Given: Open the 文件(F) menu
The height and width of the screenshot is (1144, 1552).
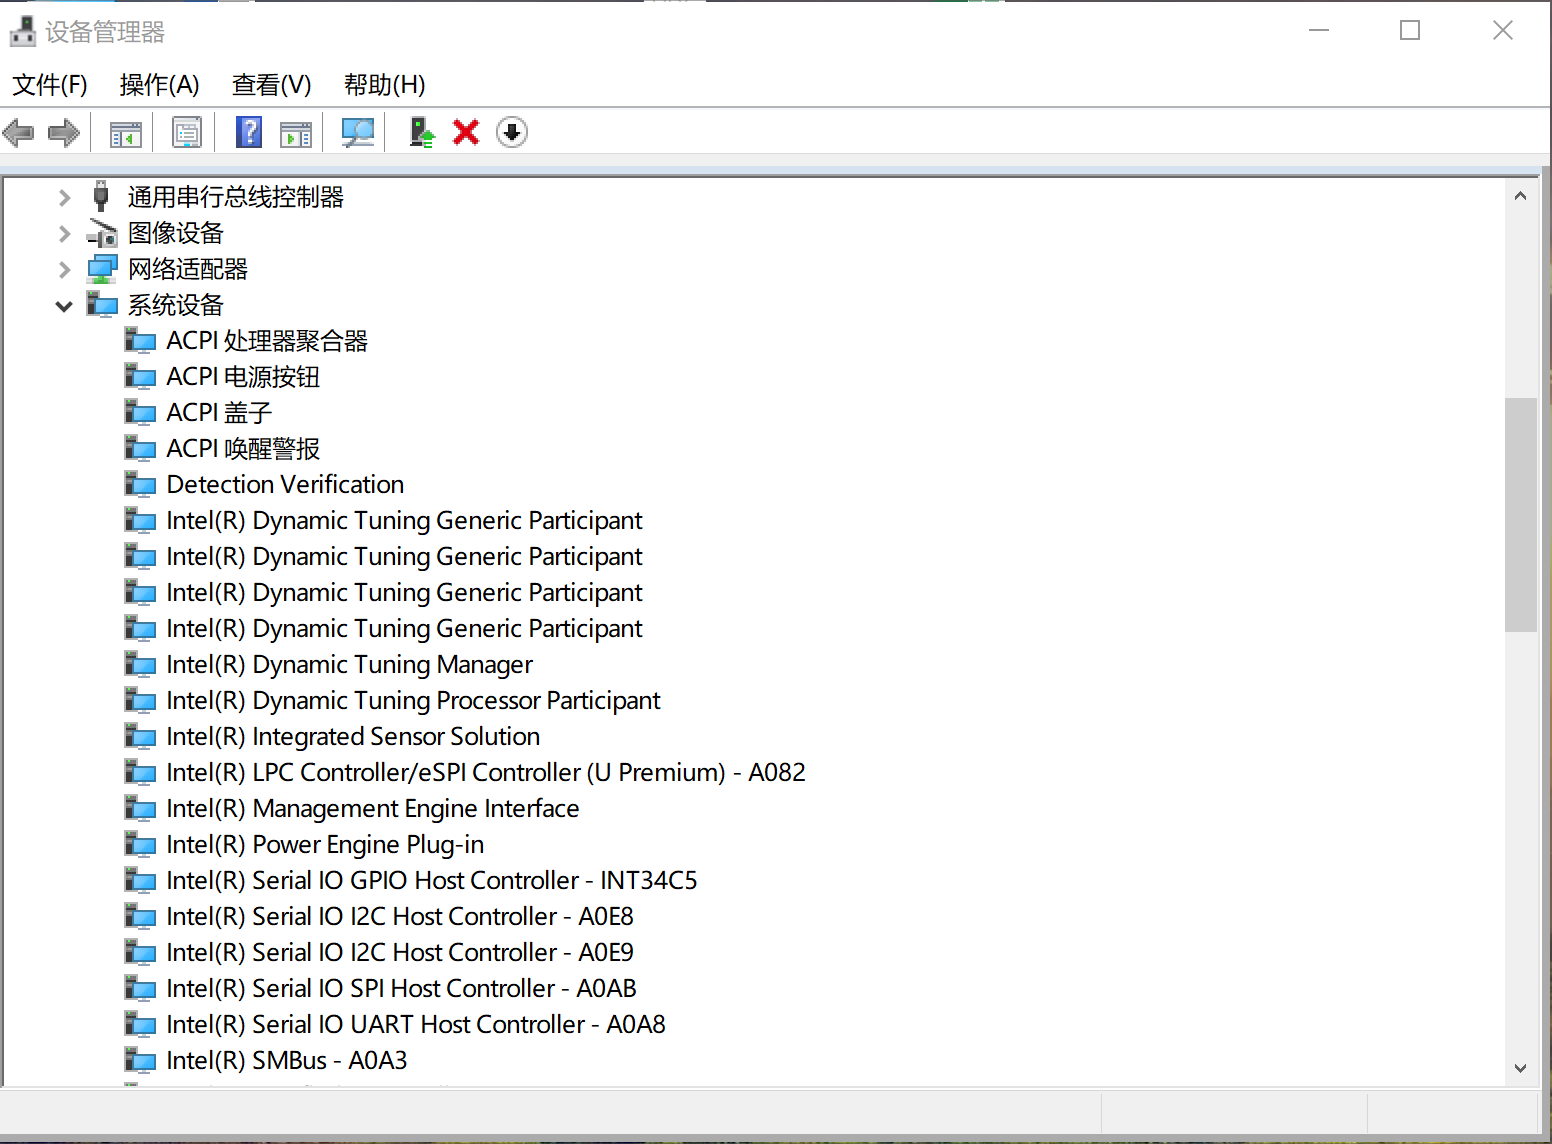Looking at the screenshot, I should 50,85.
